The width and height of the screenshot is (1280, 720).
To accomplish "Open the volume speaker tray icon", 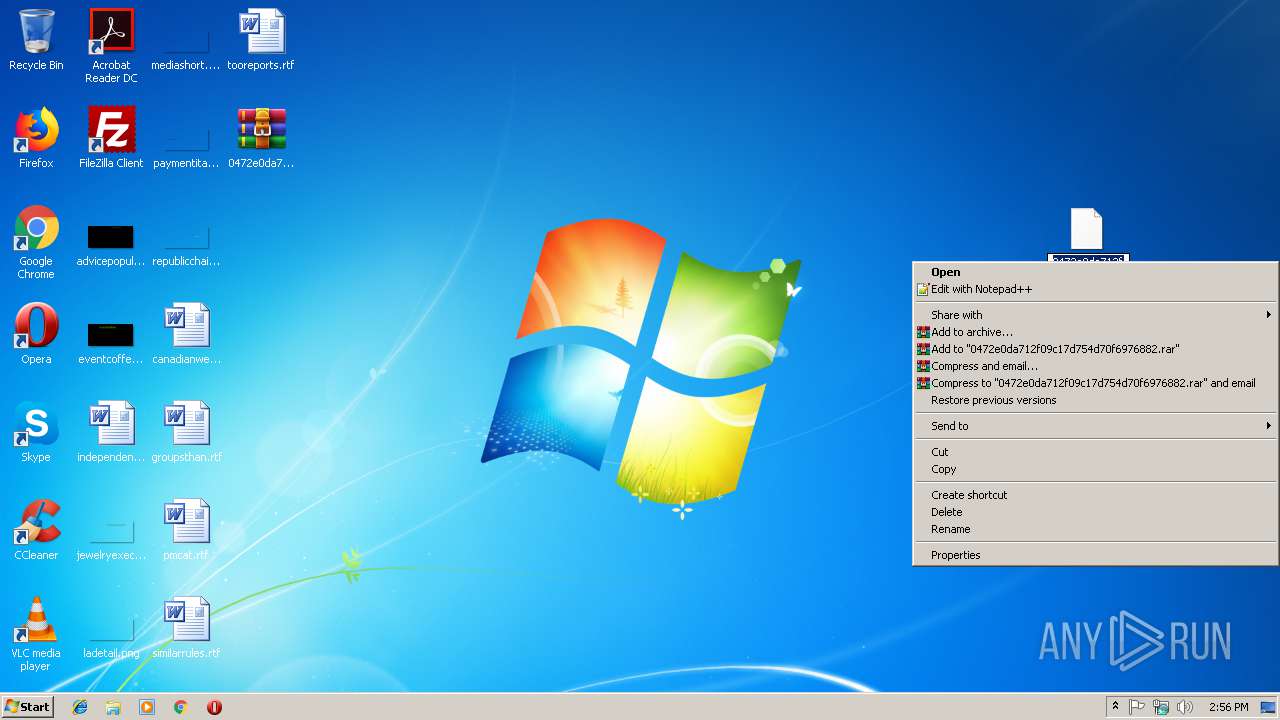I will tap(1185, 707).
